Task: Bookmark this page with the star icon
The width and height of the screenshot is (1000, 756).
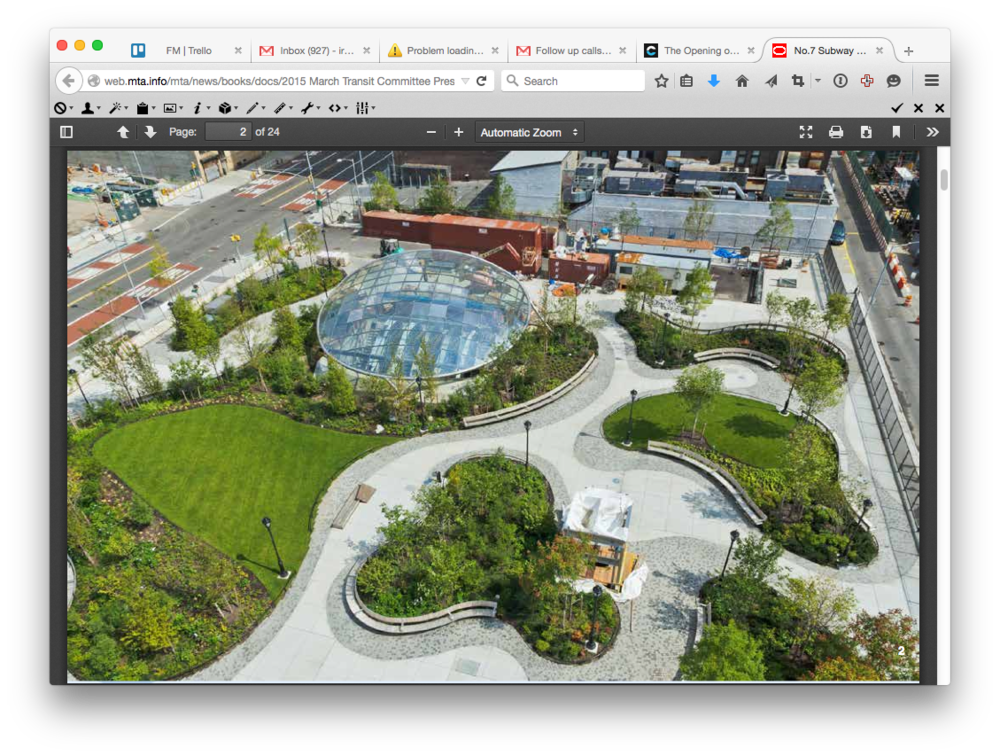Action: [x=661, y=81]
